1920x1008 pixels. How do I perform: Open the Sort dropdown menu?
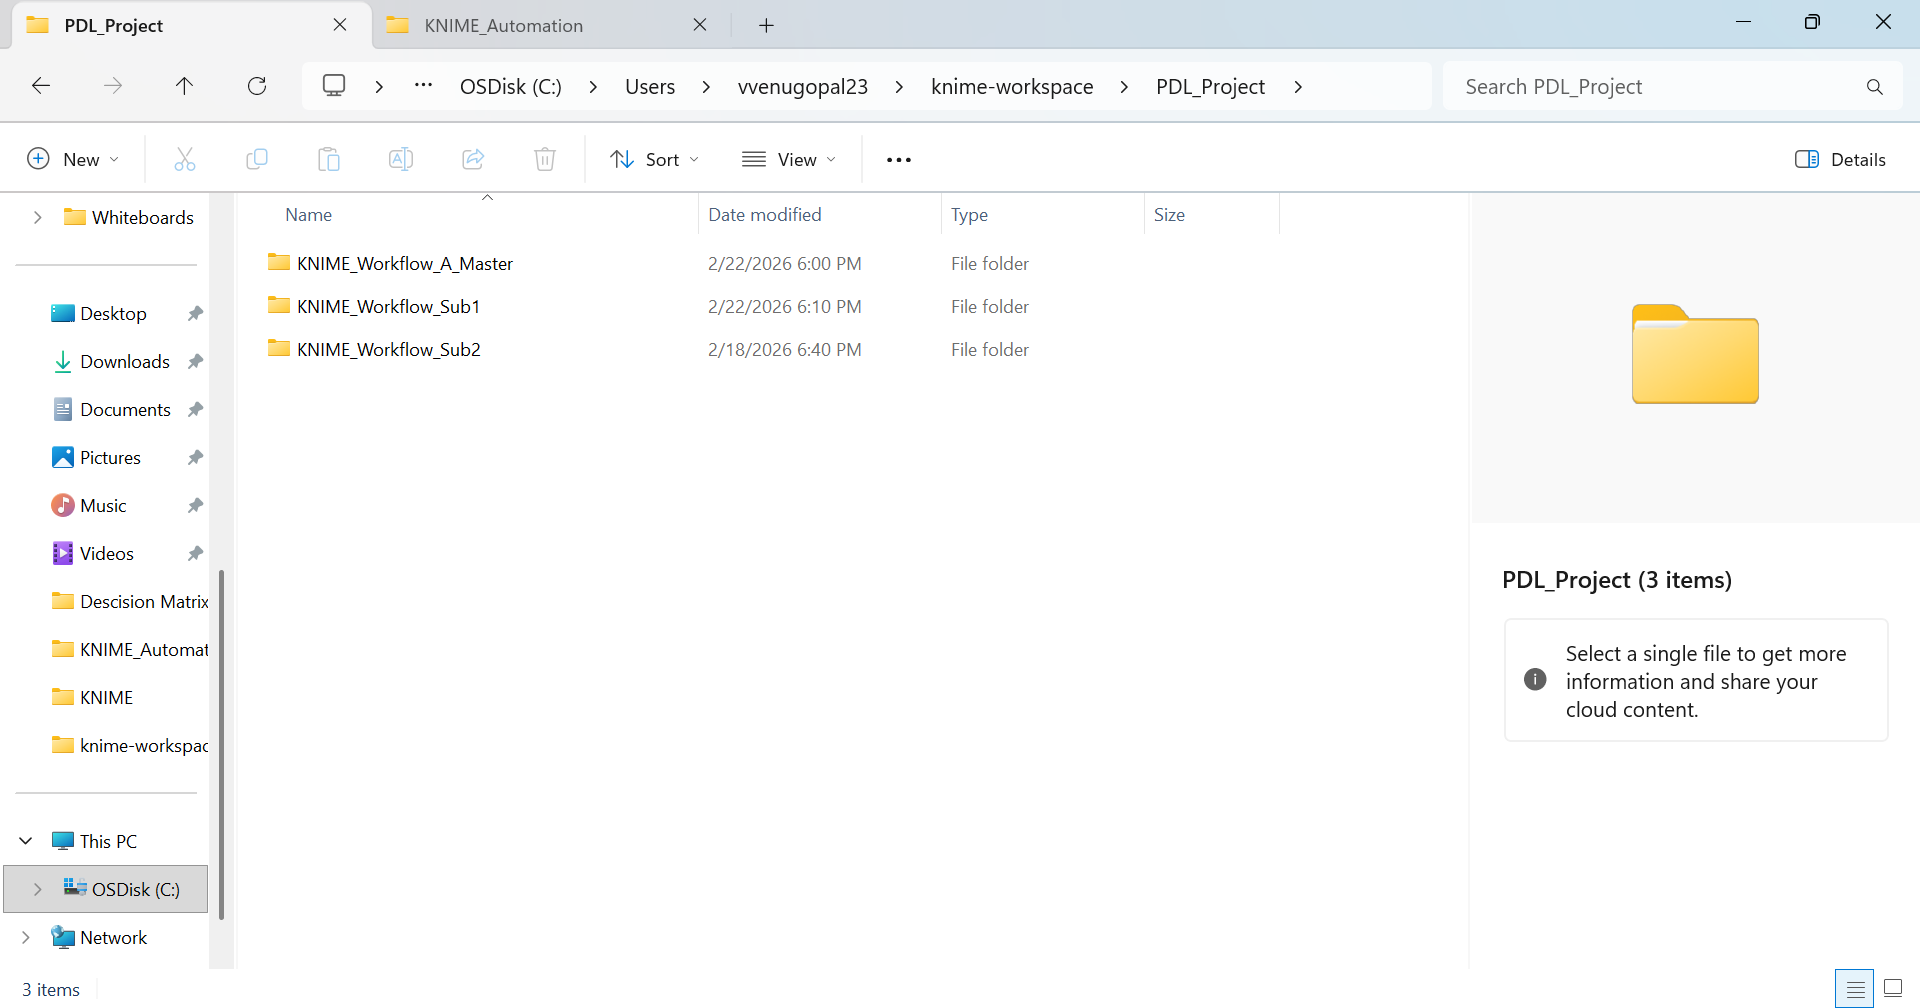coord(655,159)
